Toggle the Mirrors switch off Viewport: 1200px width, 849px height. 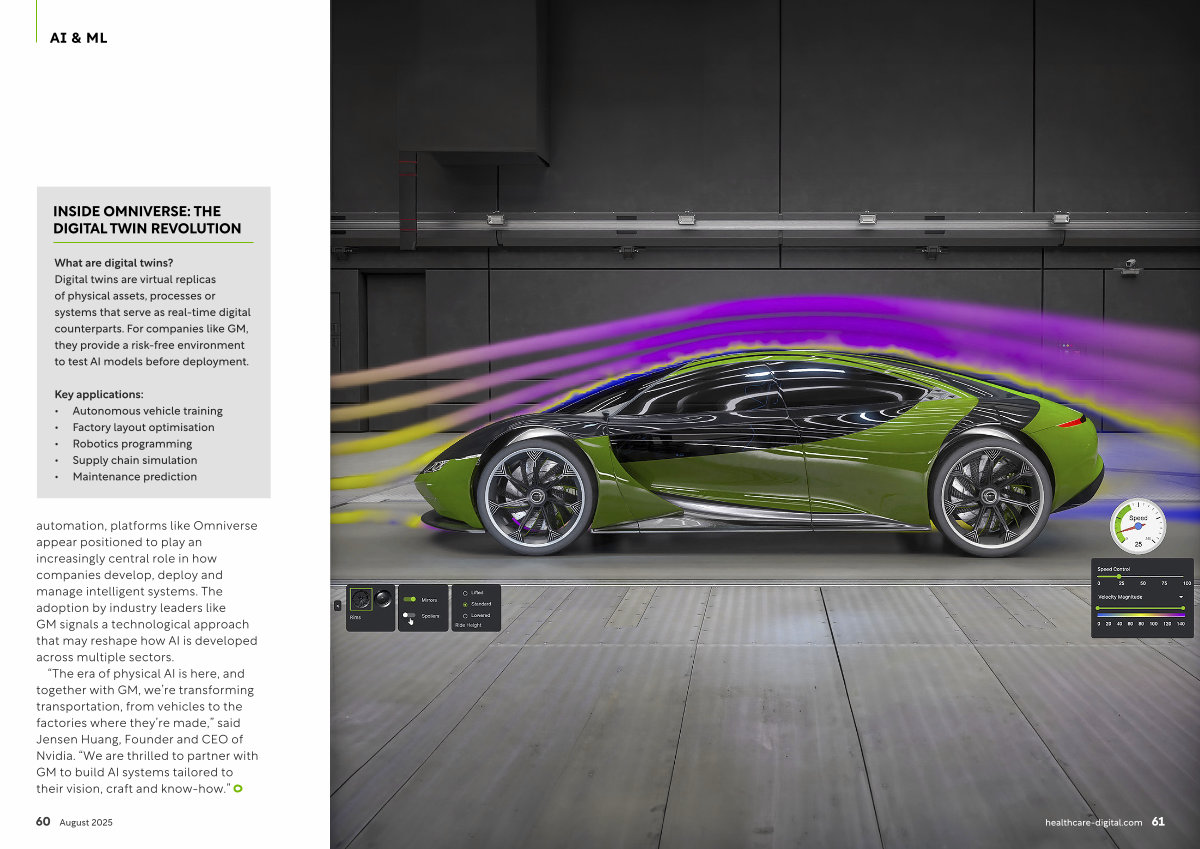(x=409, y=600)
